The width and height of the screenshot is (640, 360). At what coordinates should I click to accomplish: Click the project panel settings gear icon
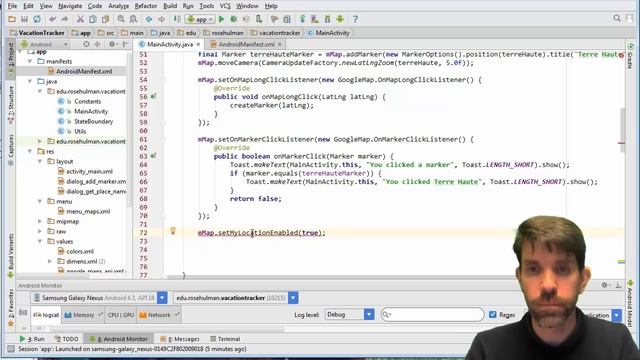[x=112, y=44]
